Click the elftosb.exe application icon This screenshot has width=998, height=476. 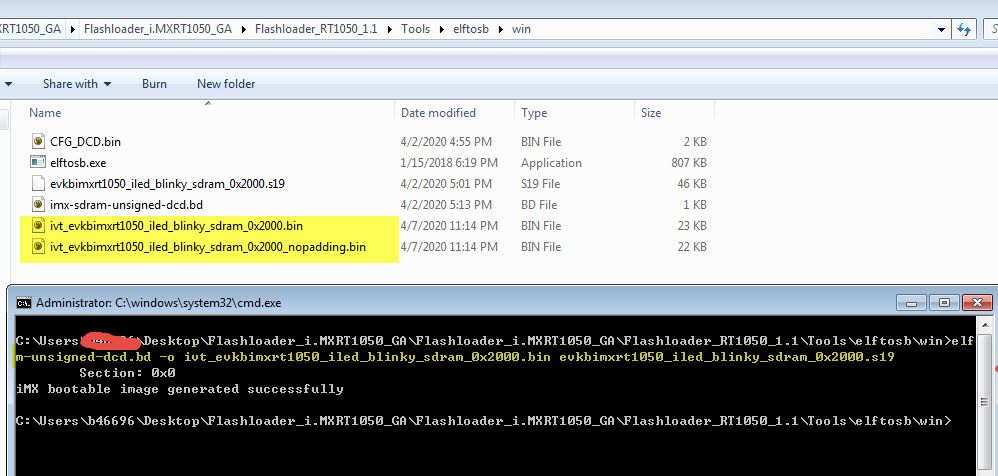[38, 162]
